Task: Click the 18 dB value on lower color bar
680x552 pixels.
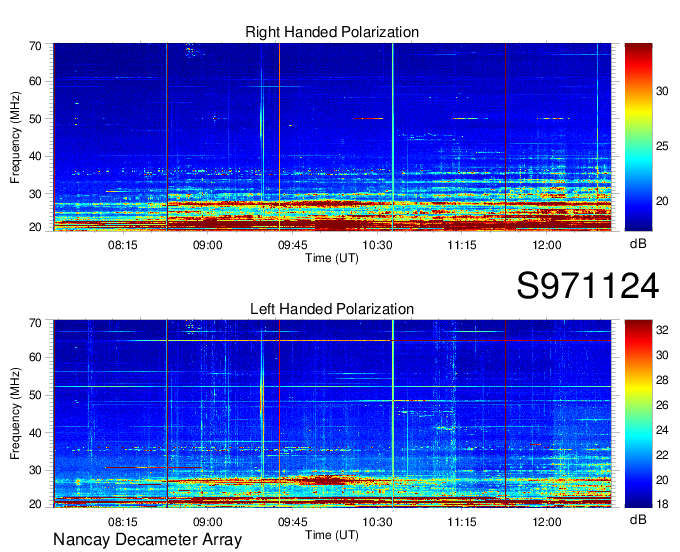Action: 662,504
